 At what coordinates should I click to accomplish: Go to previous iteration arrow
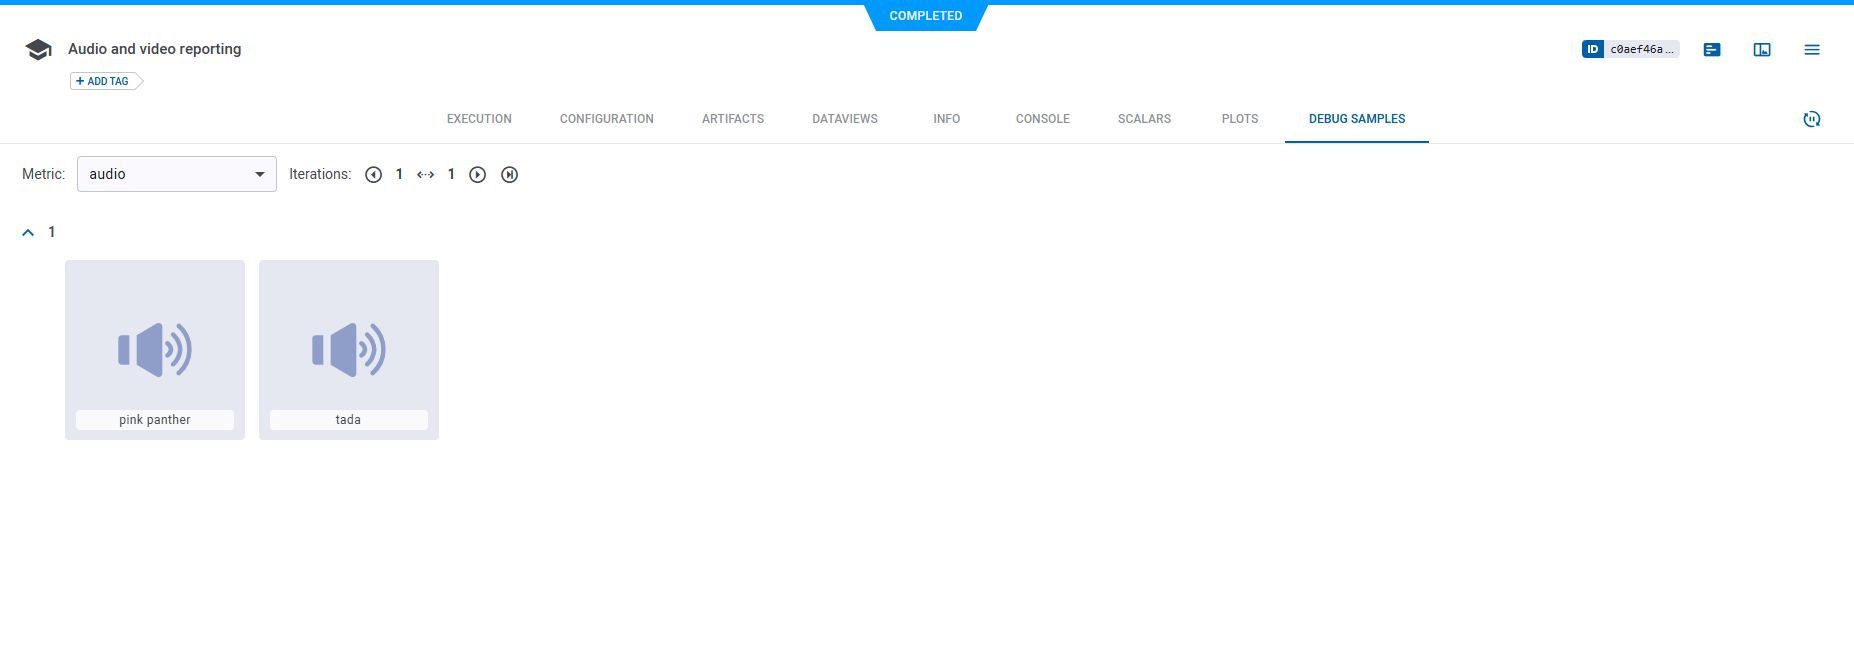click(373, 175)
